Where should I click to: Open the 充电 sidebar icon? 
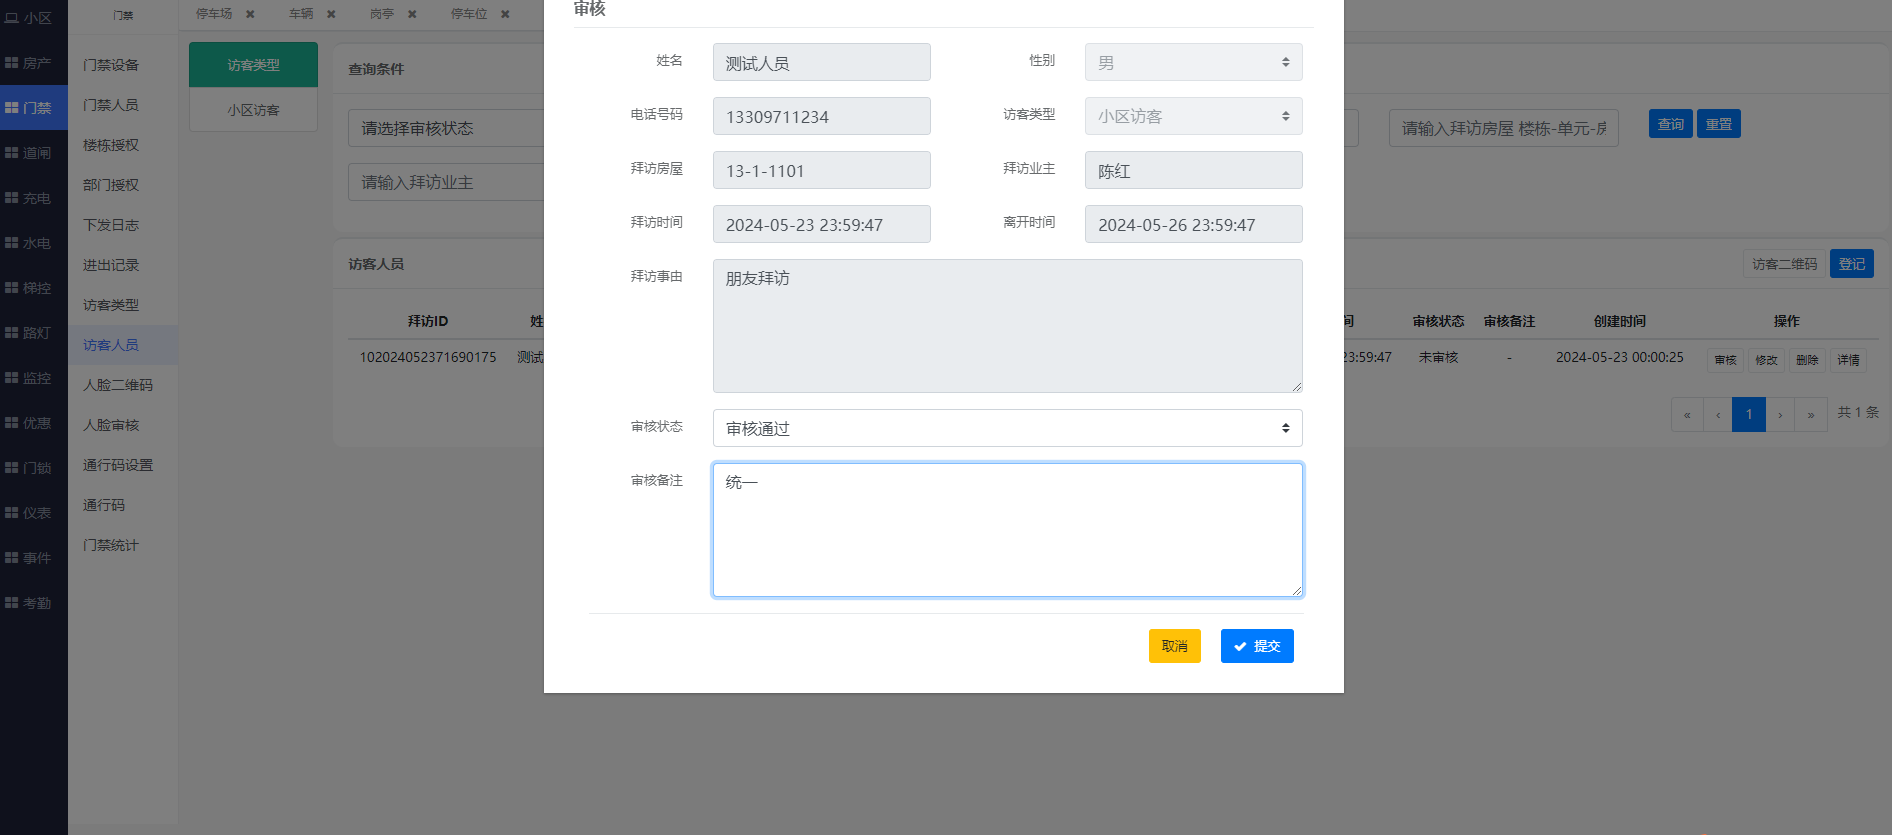click(x=12, y=198)
